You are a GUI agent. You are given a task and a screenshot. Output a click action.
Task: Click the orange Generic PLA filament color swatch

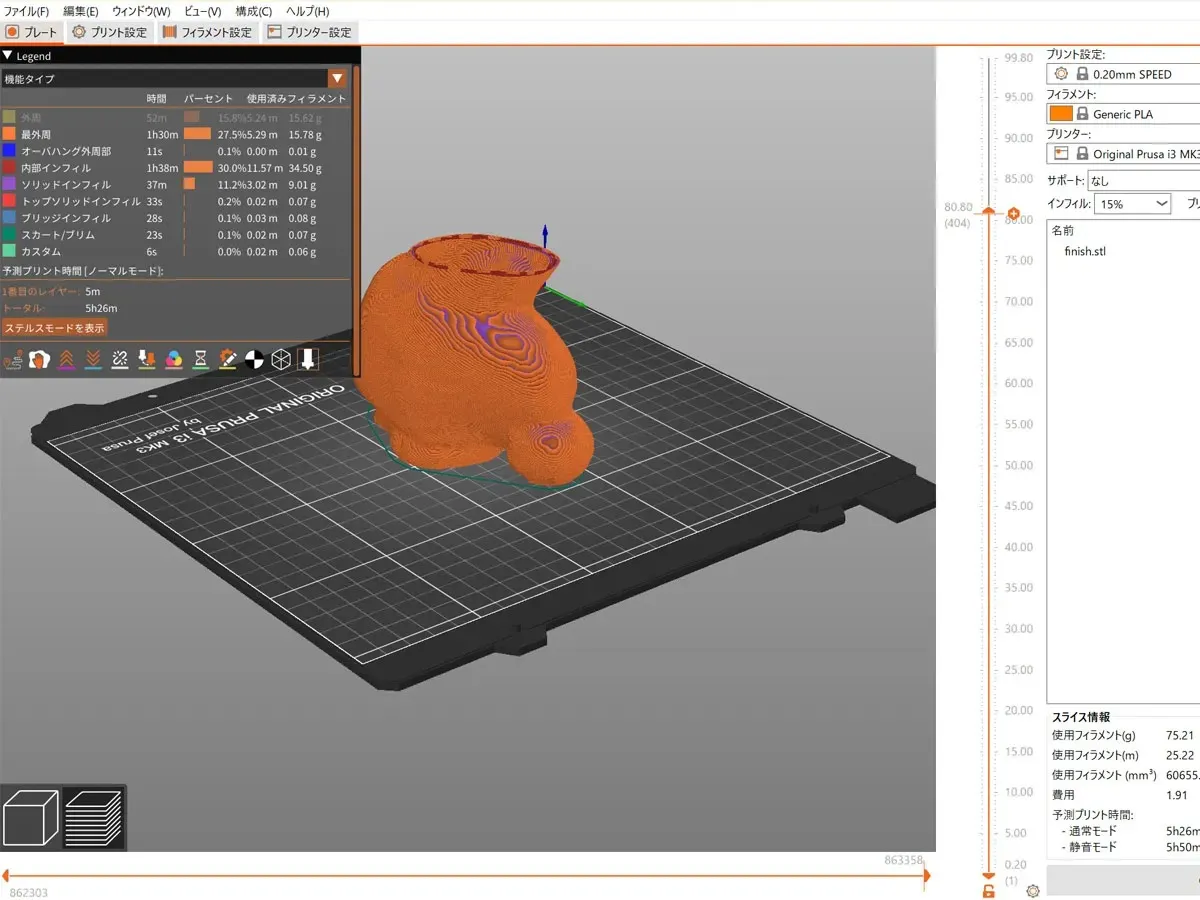click(x=1060, y=114)
